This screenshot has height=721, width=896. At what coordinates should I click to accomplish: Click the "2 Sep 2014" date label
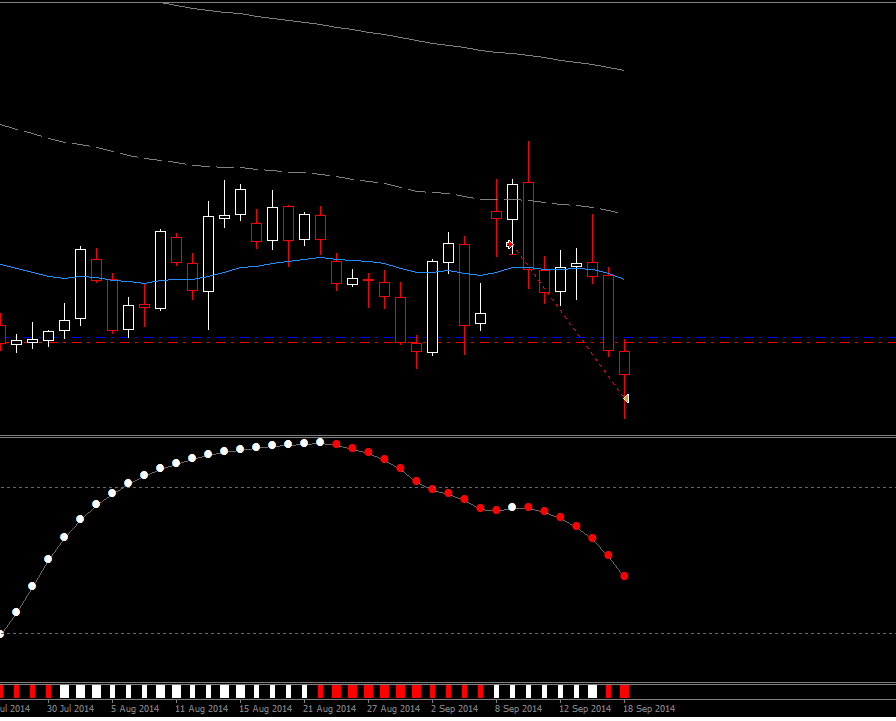coord(454,708)
